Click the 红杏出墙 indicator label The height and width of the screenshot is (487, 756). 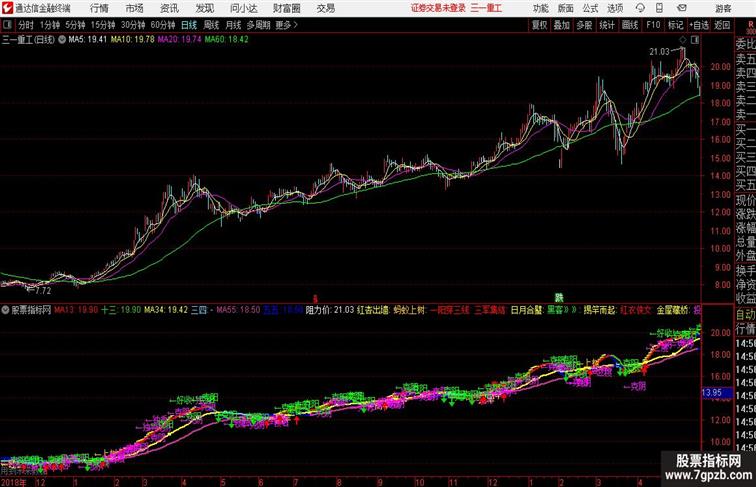tap(373, 310)
